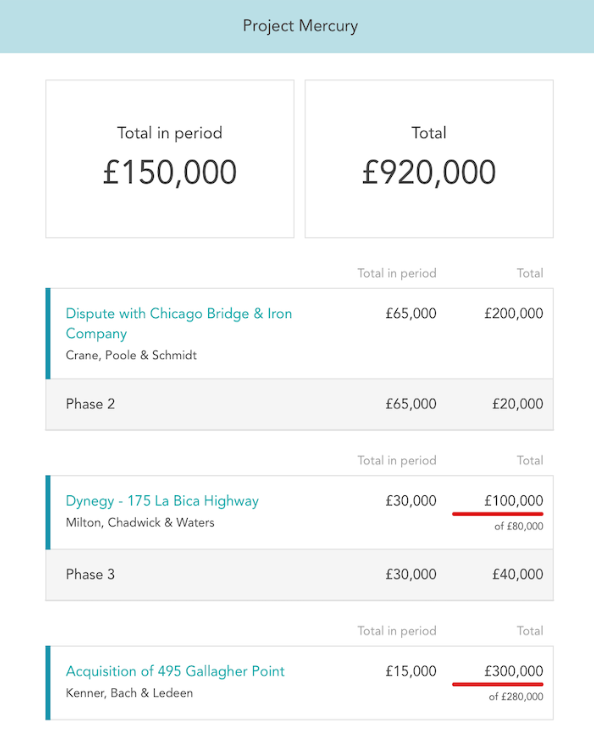Click the Kenner, Bach & Ledeen firm name
The width and height of the screenshot is (594, 734).
pyautogui.click(x=129, y=693)
